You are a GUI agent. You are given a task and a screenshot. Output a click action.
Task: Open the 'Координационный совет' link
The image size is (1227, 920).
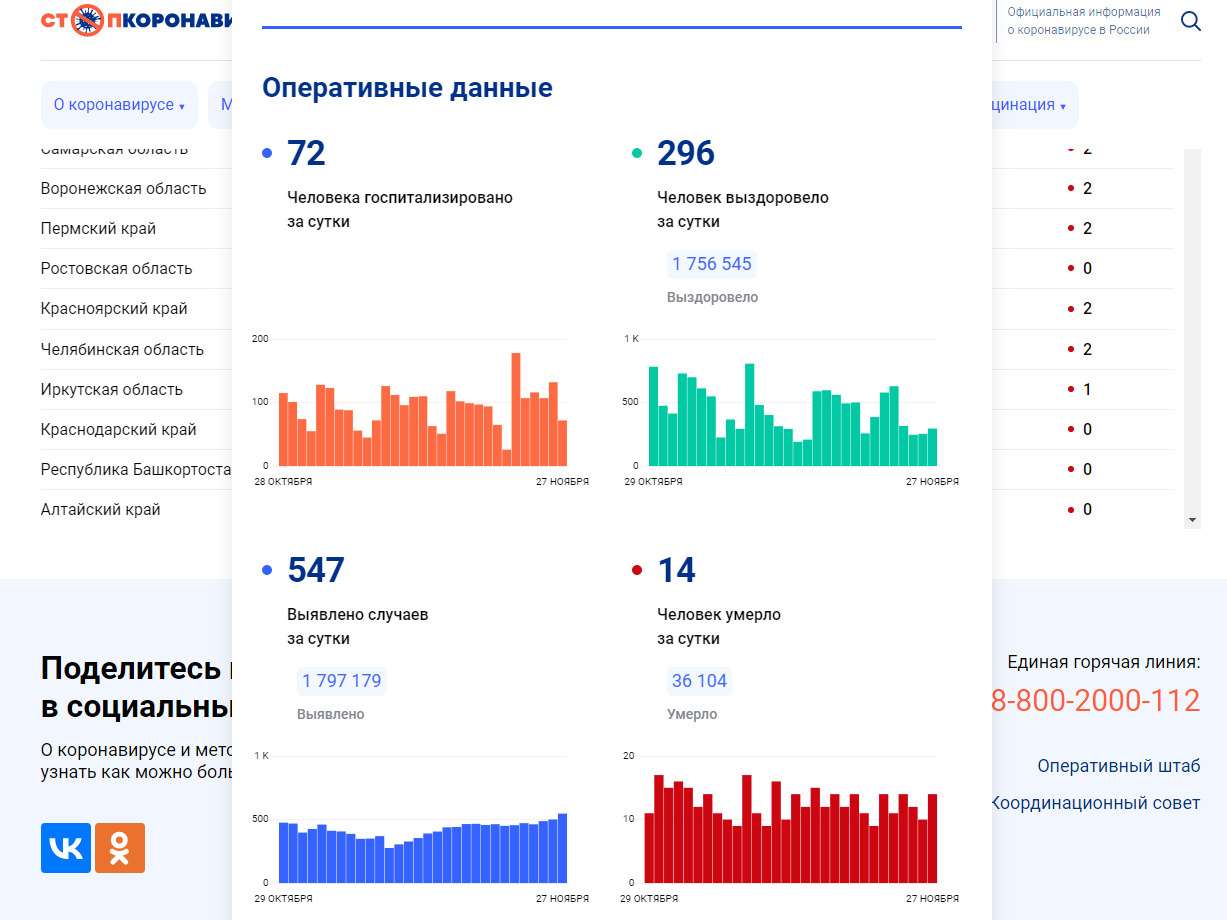point(1096,803)
